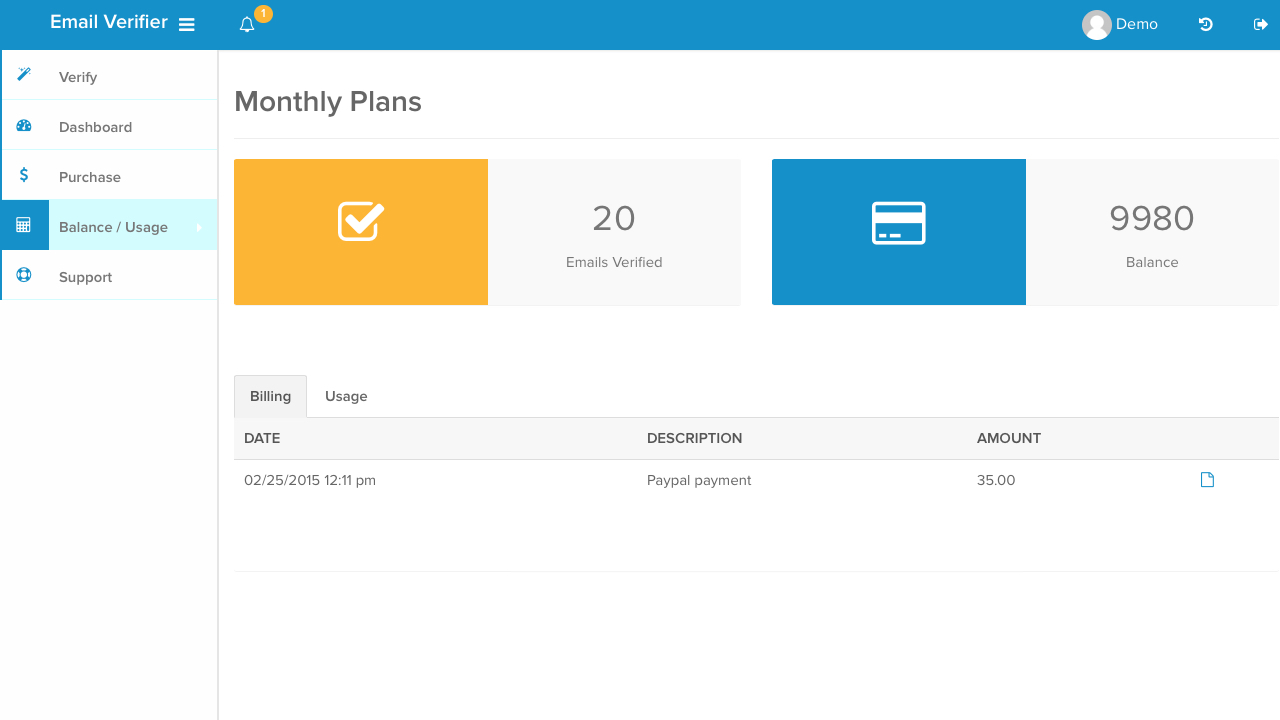Click the Dashboard gauge icon in sidebar
Screen dimensions: 1280x720
click(23, 125)
